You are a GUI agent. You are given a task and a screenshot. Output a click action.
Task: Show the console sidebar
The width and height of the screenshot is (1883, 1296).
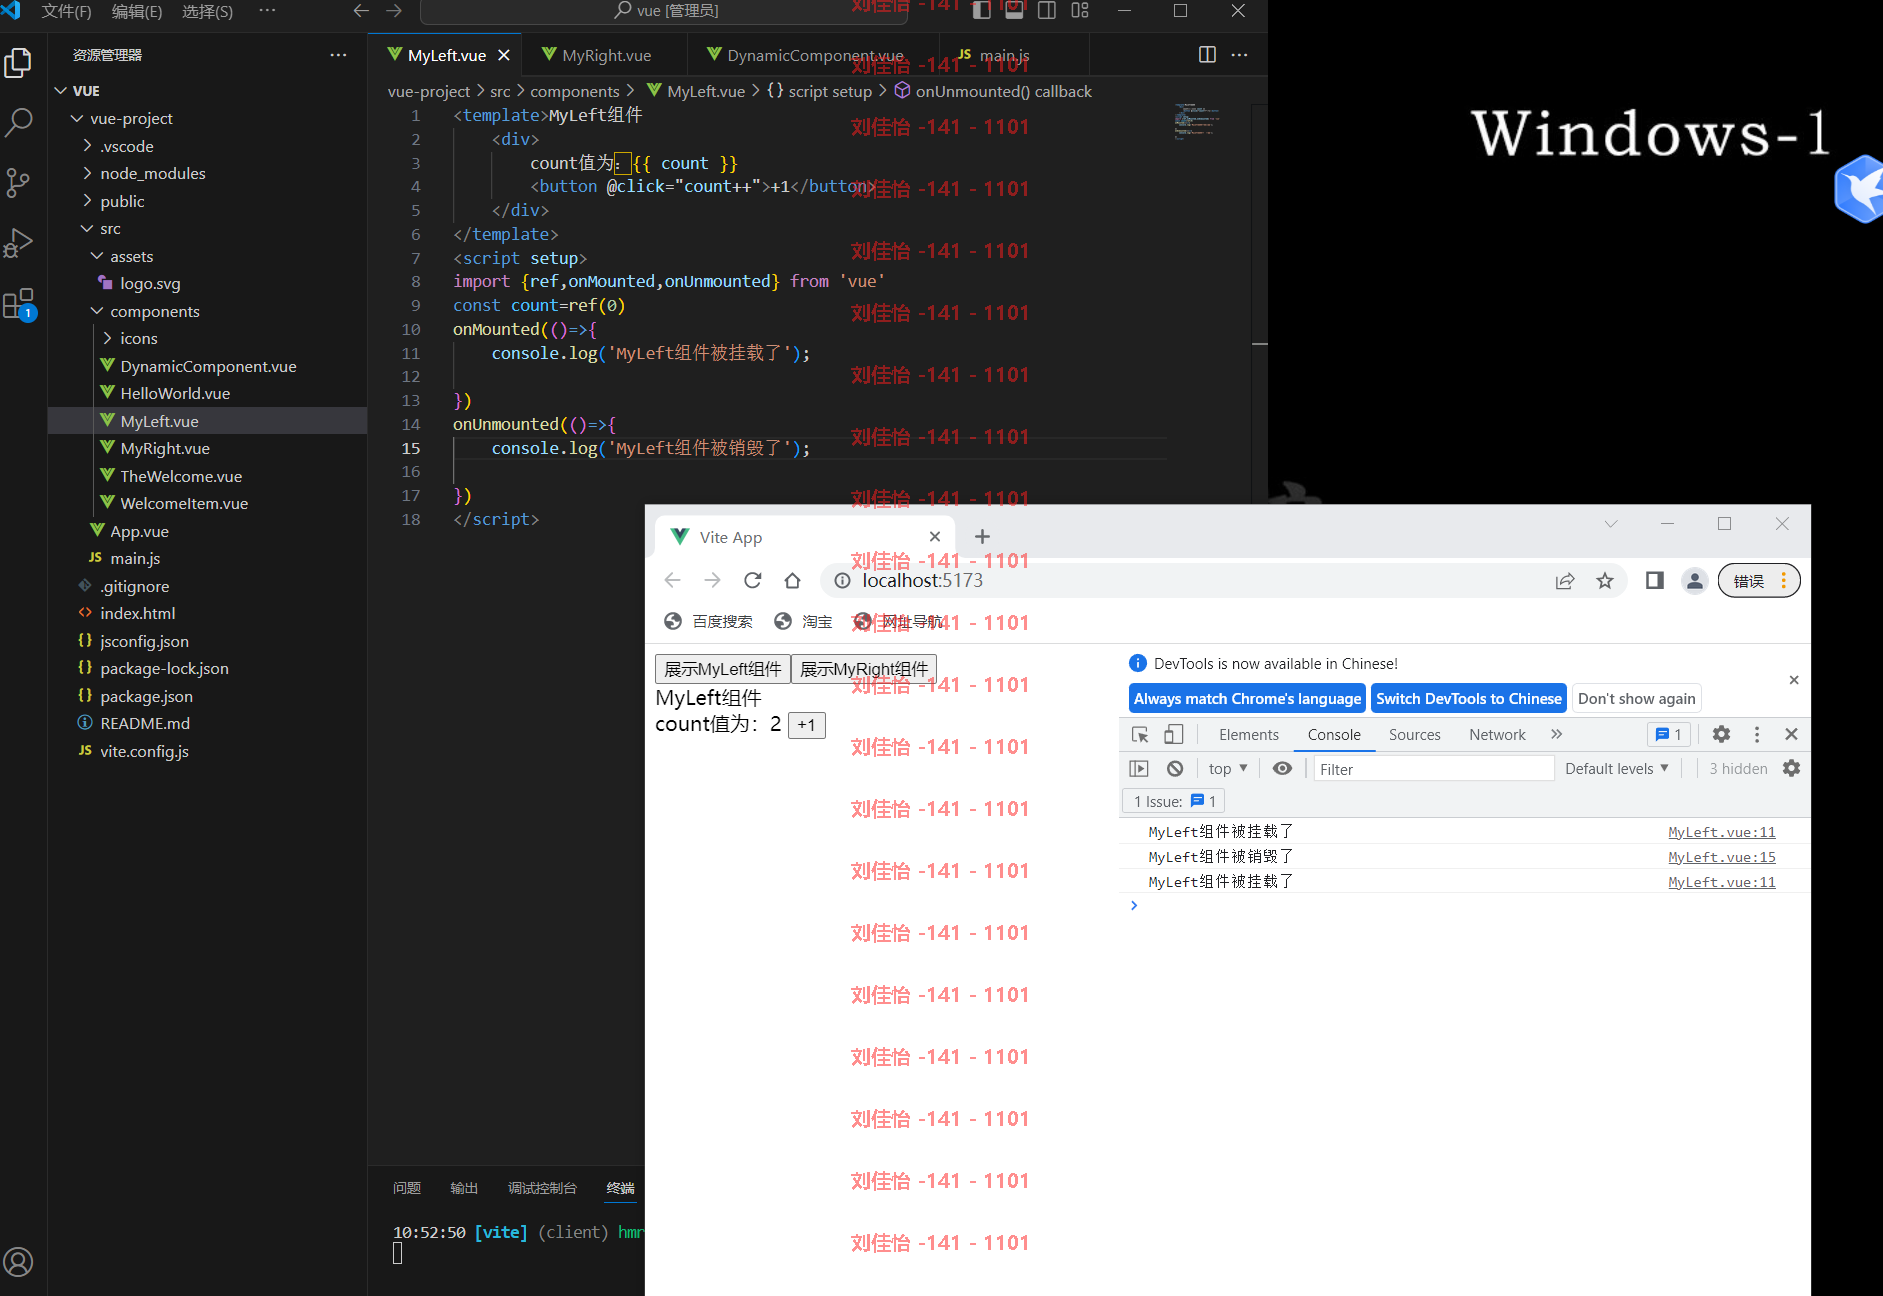pos(1139,769)
